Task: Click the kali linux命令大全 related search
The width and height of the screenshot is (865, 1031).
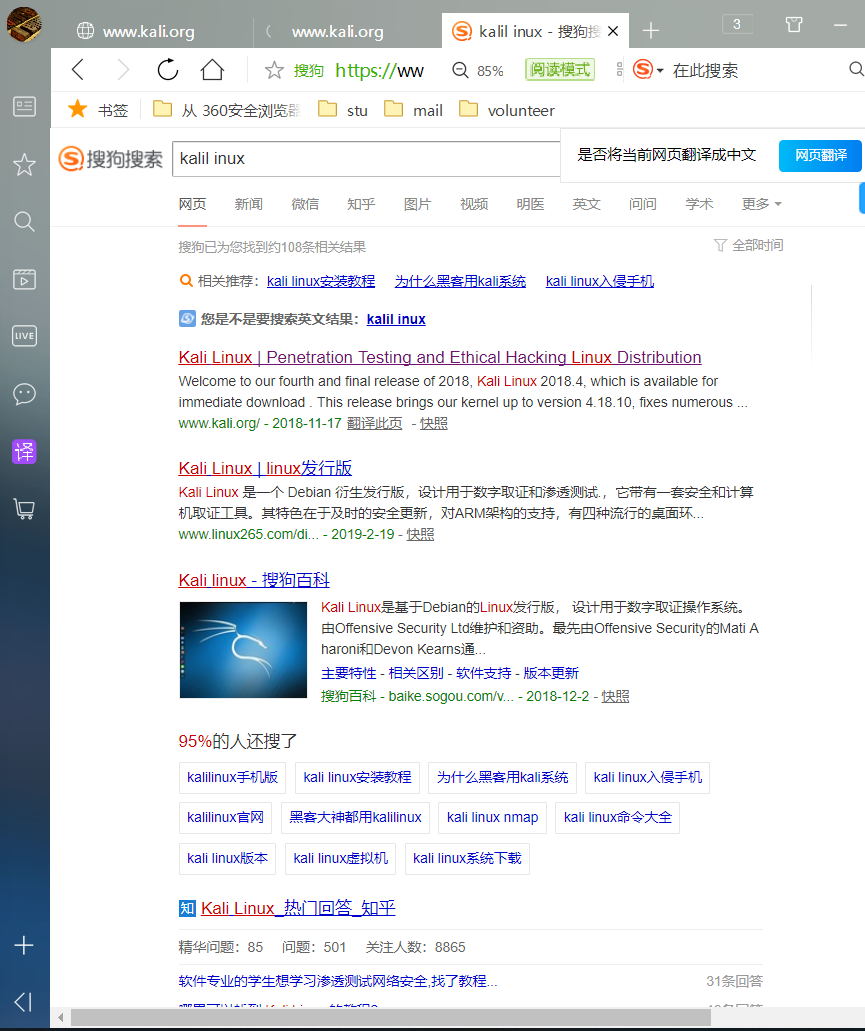Action: (618, 817)
